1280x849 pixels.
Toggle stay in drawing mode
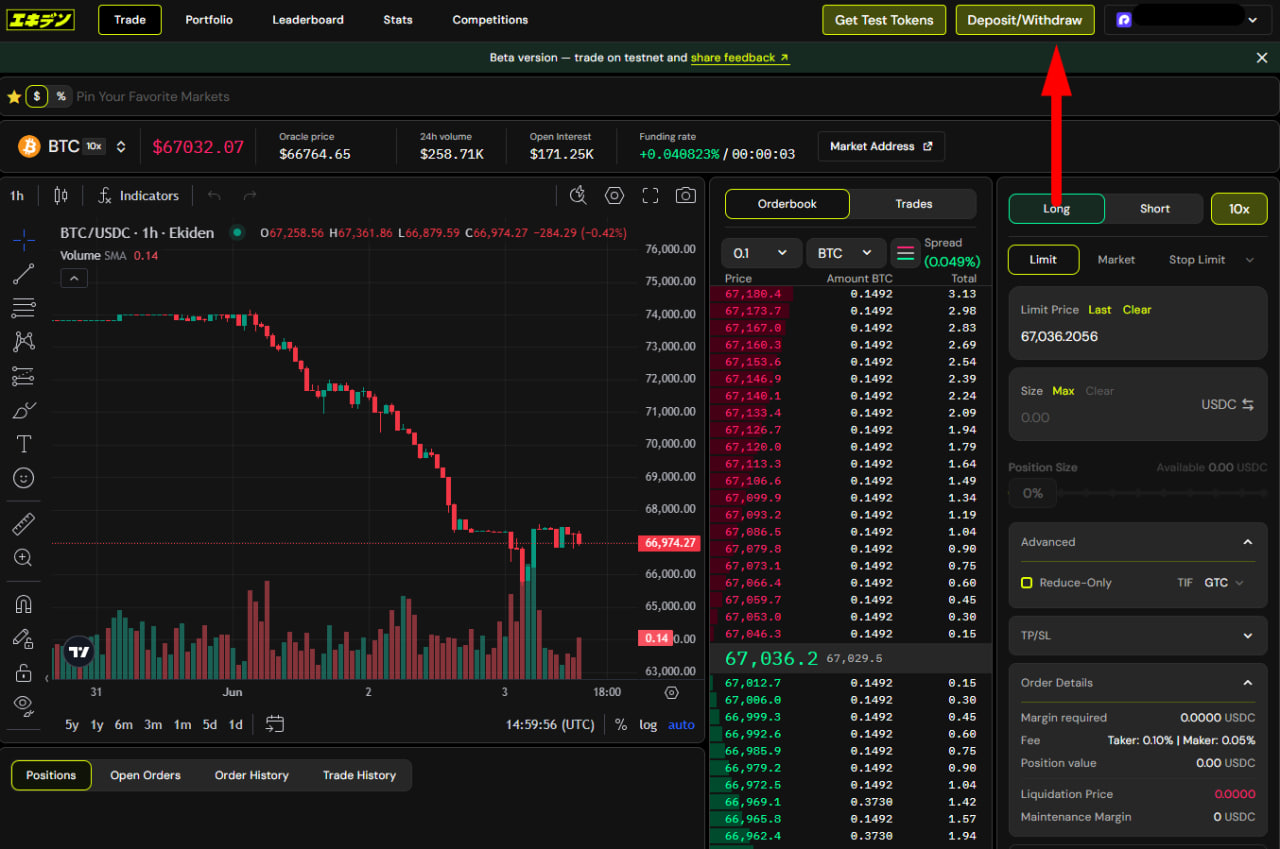coord(24,638)
